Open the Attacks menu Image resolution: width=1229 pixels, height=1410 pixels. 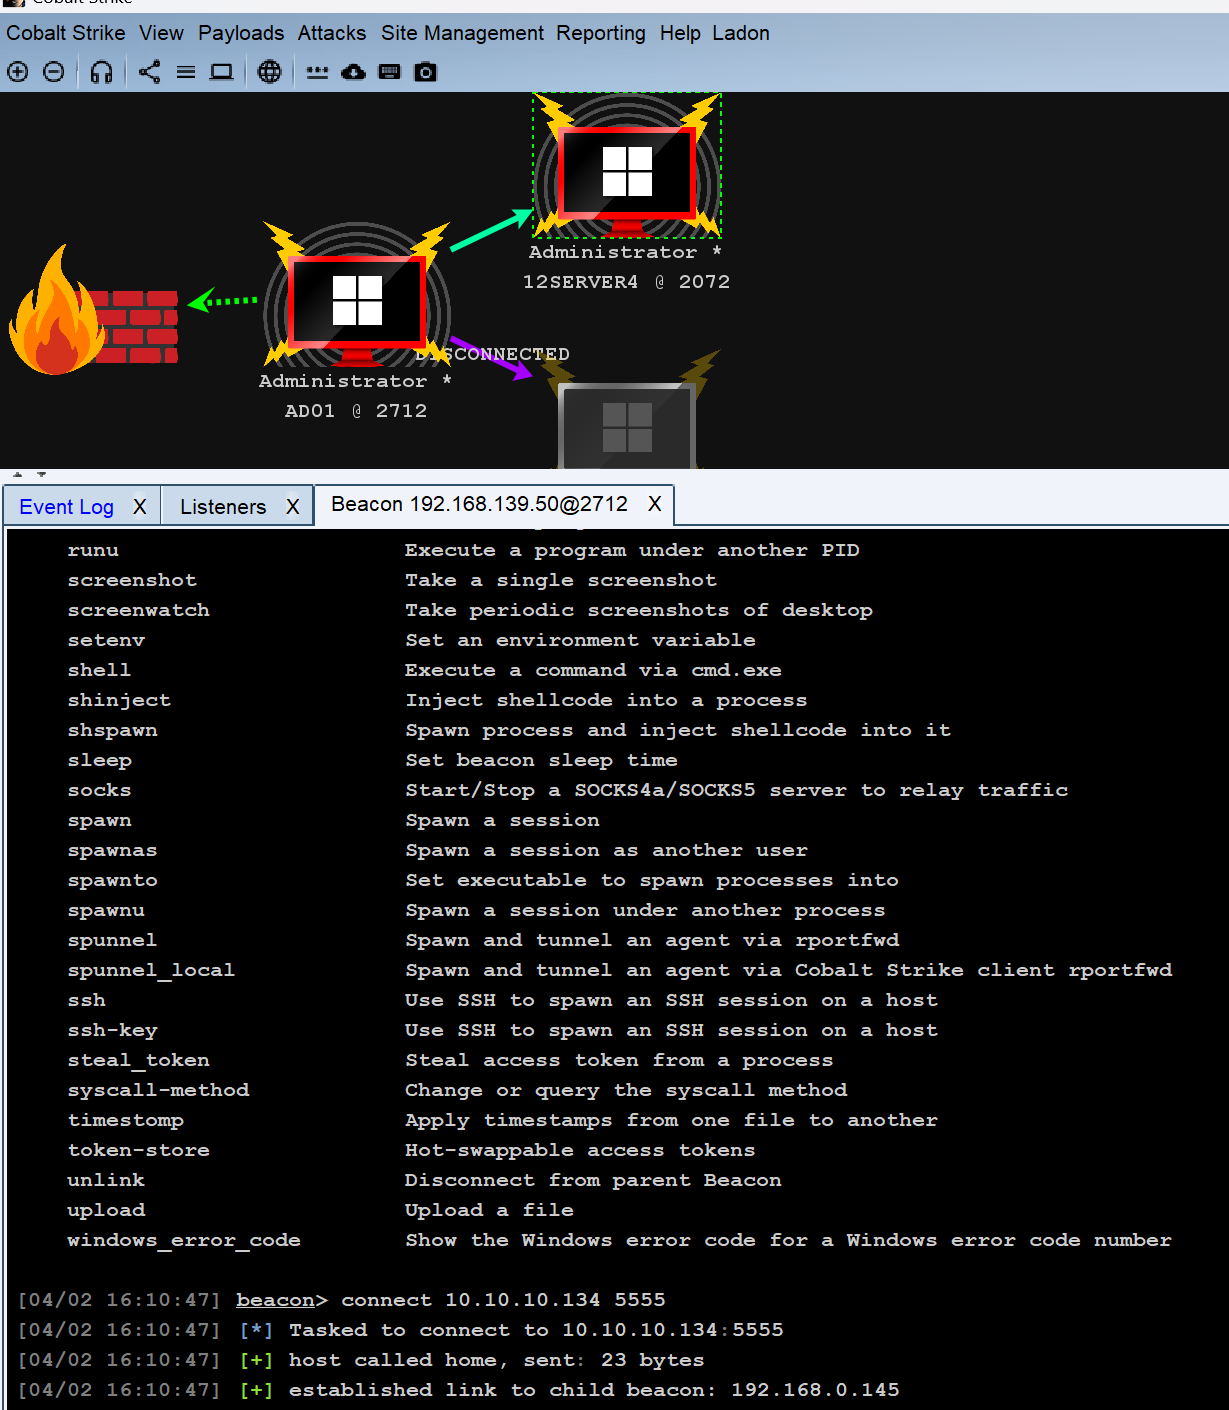332,33
